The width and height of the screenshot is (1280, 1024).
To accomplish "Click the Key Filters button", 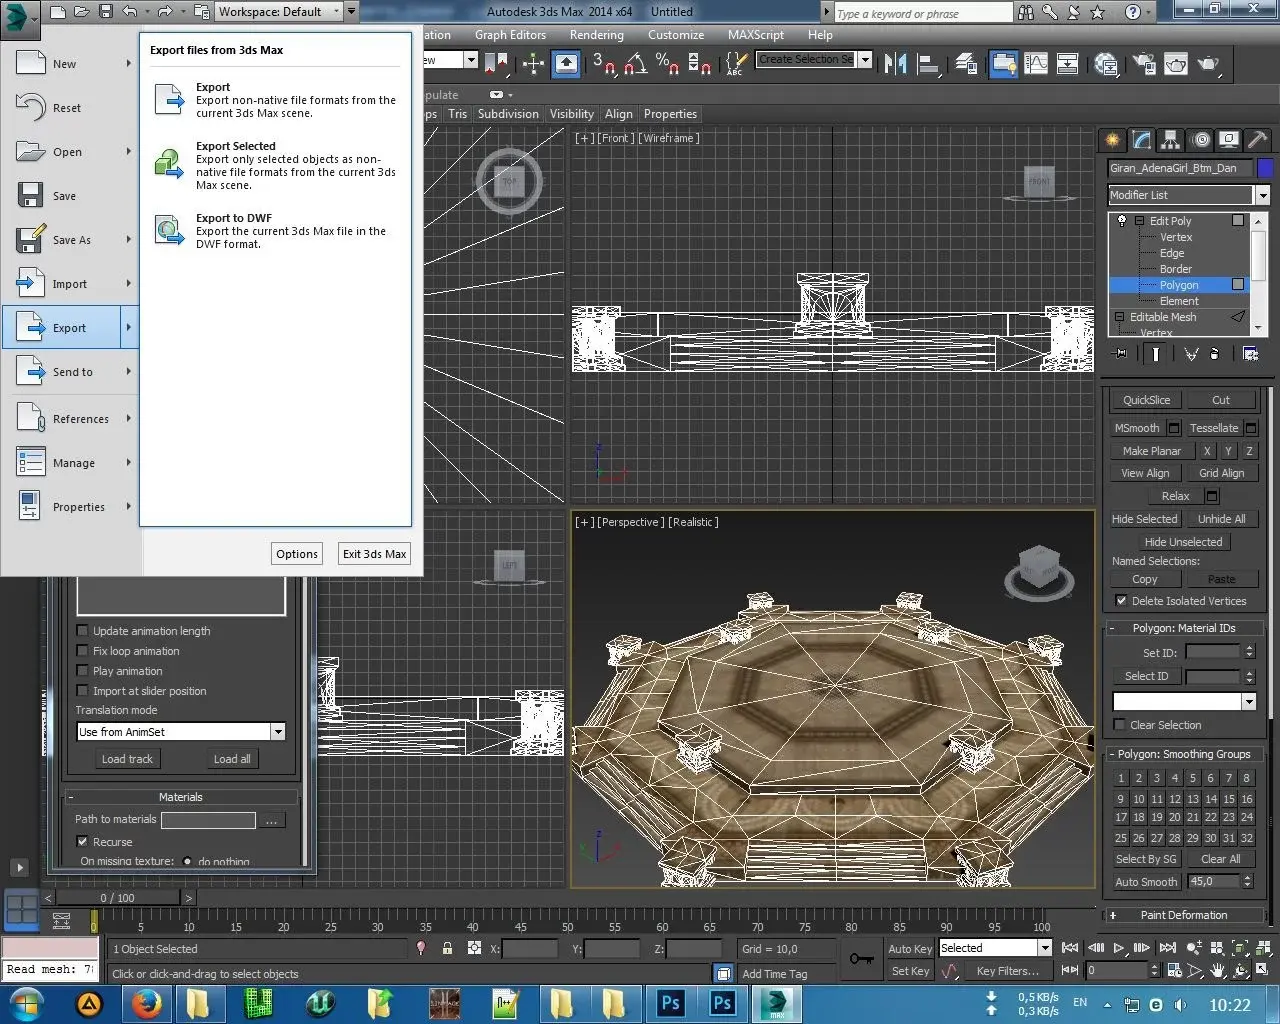I will pyautogui.click(x=1008, y=971).
